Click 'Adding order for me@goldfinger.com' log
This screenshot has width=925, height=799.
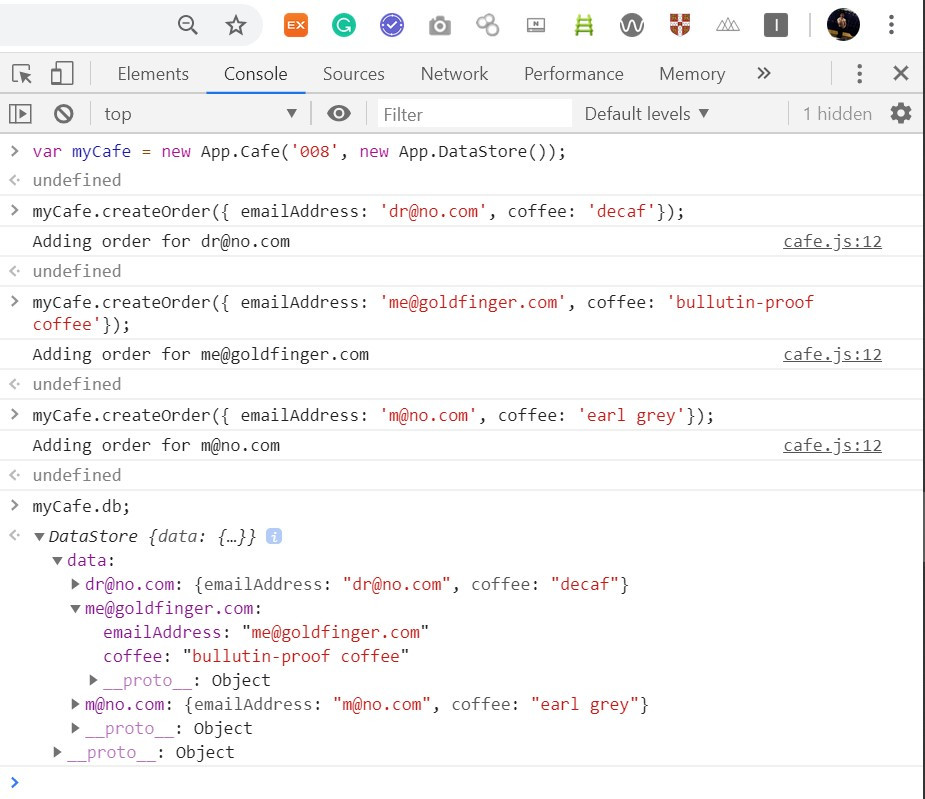[x=201, y=354]
